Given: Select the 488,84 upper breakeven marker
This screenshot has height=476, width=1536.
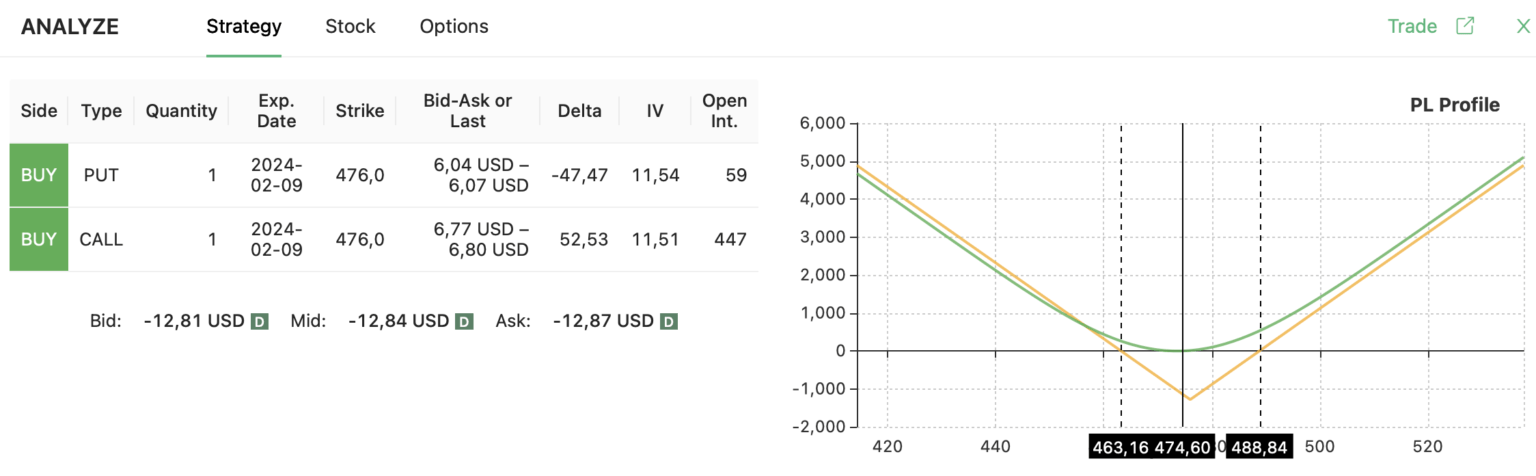Looking at the screenshot, I should [1260, 447].
